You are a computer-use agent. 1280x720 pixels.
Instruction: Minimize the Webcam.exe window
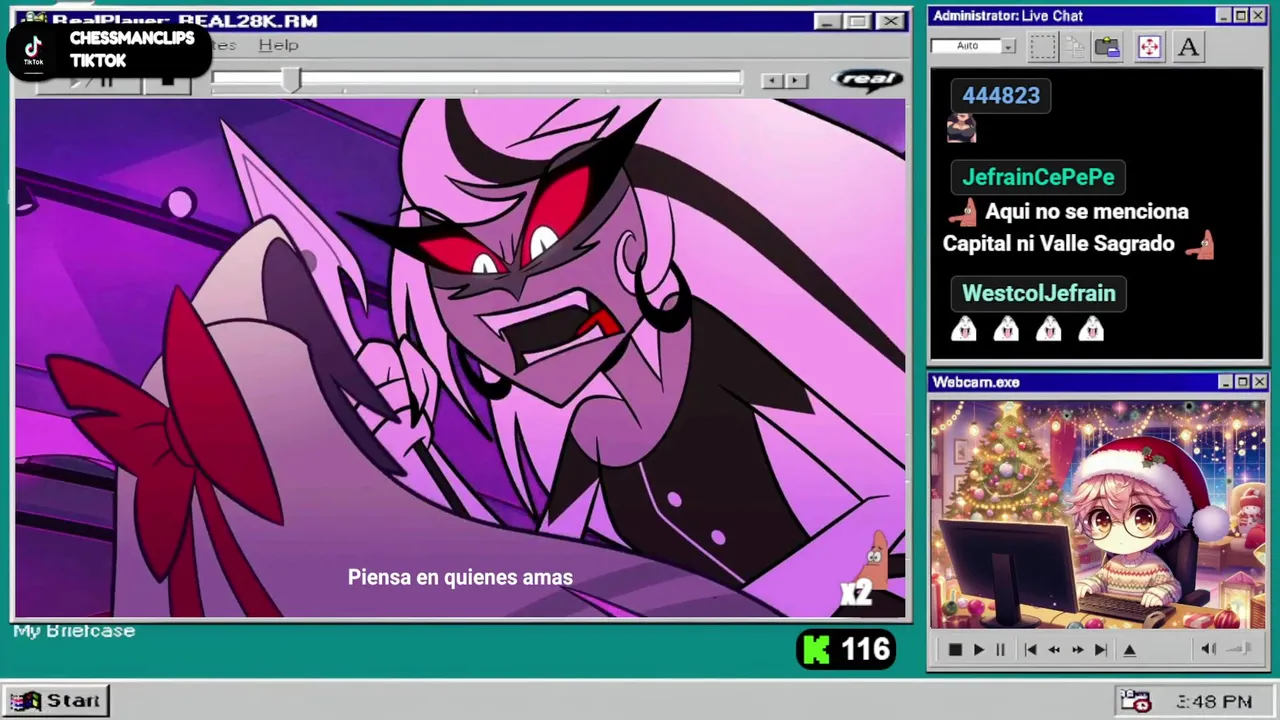pyautogui.click(x=1225, y=382)
